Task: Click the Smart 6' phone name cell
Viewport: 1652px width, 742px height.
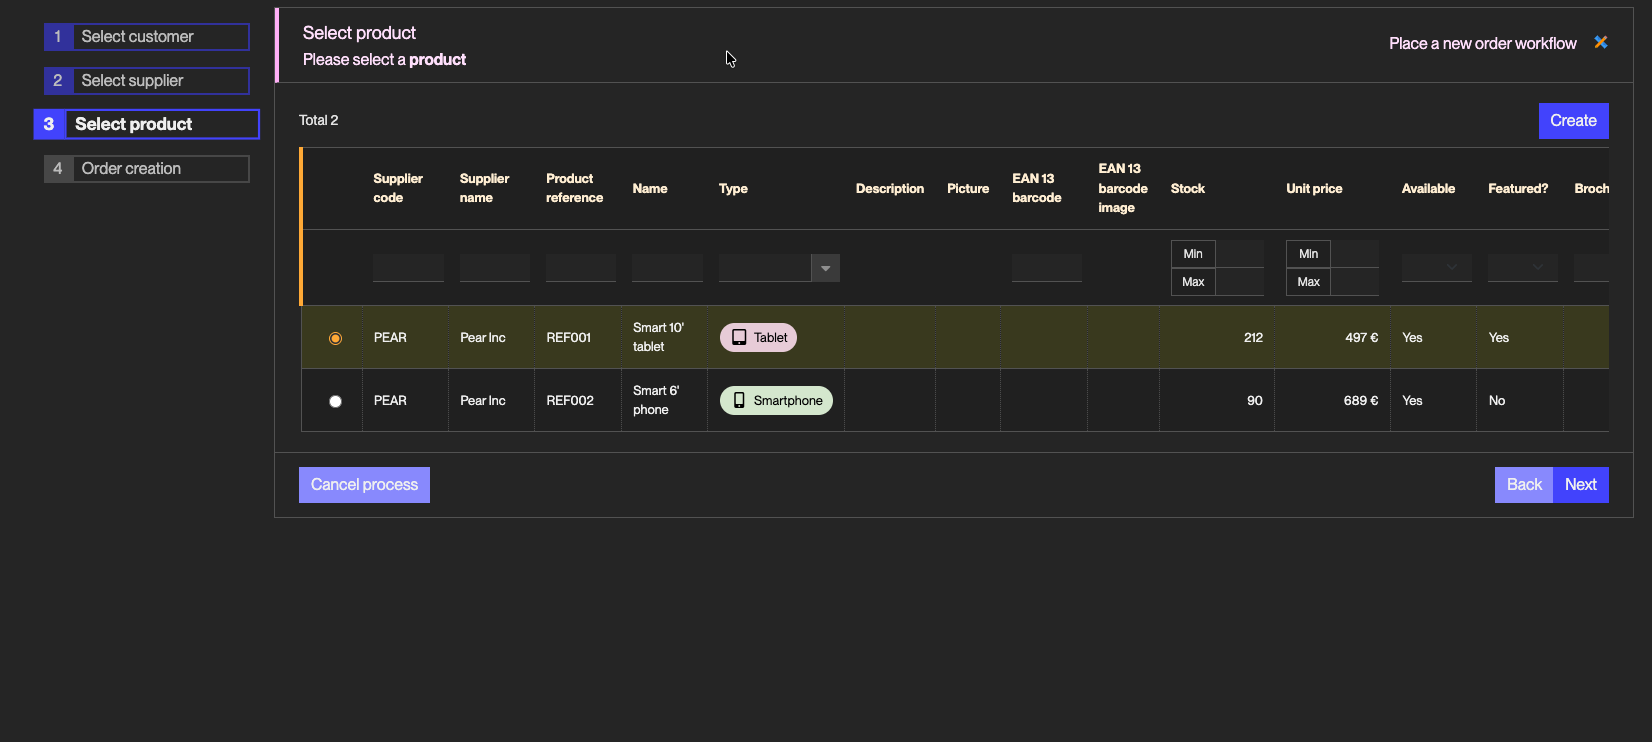Action: point(664,401)
